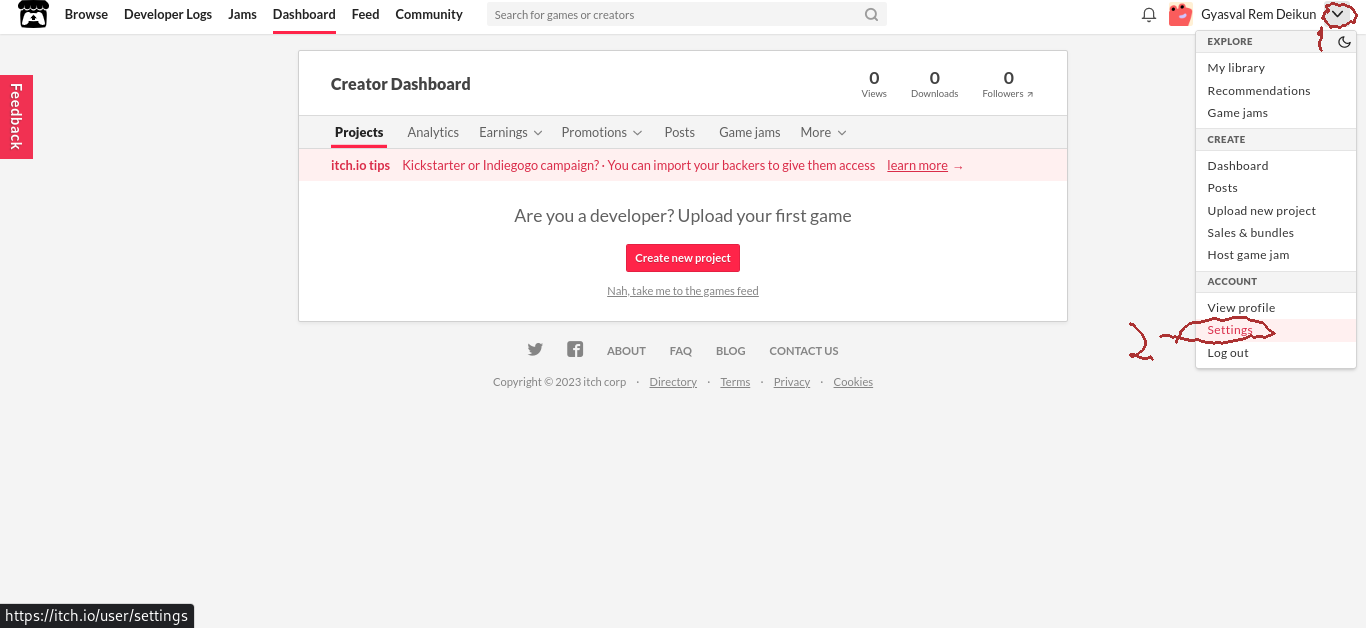The image size is (1366, 628).
Task: Click the Views stat counter
Action: [874, 84]
